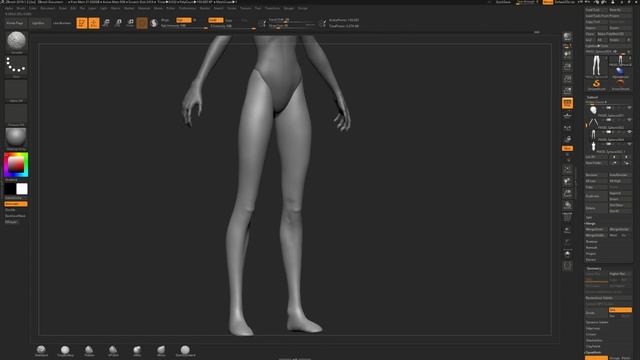Toggle the Sculptris Pro swirl icon
The image size is (640, 360).
(x=154, y=23)
